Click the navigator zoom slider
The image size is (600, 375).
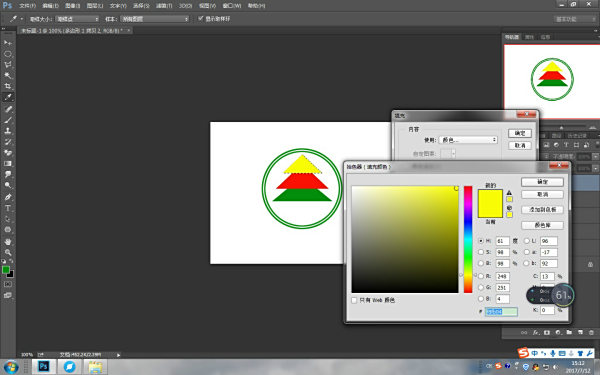pyautogui.click(x=561, y=127)
